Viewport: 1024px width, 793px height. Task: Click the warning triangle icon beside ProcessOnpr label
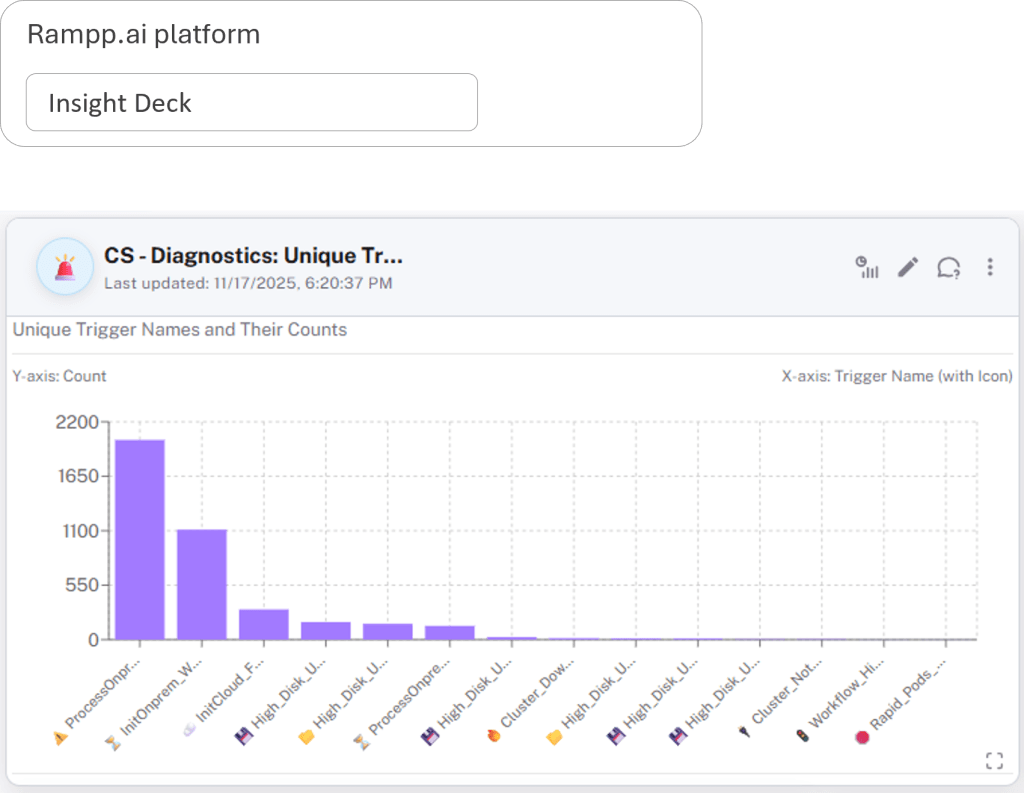point(59,738)
